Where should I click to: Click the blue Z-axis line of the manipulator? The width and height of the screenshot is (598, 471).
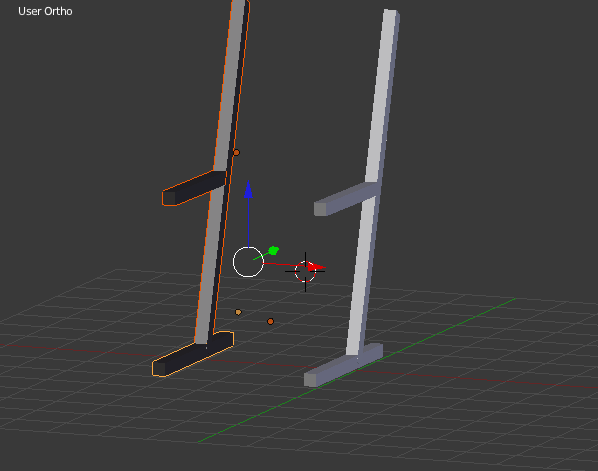pyautogui.click(x=249, y=223)
